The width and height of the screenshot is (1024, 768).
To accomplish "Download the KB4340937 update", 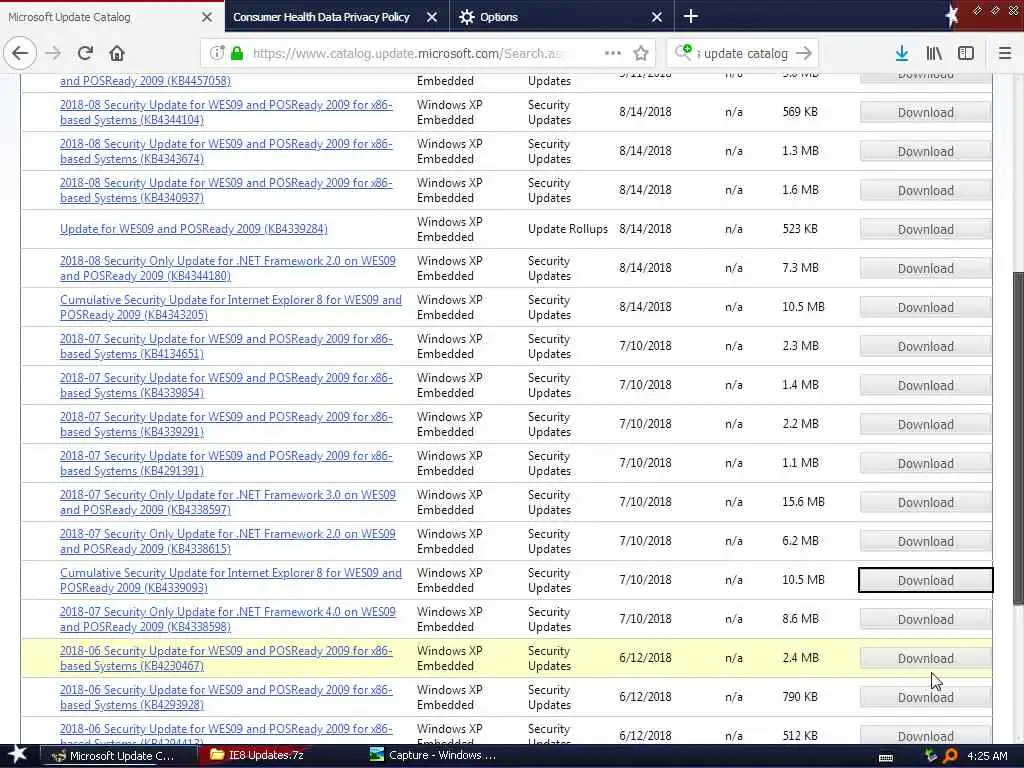I will point(925,191).
